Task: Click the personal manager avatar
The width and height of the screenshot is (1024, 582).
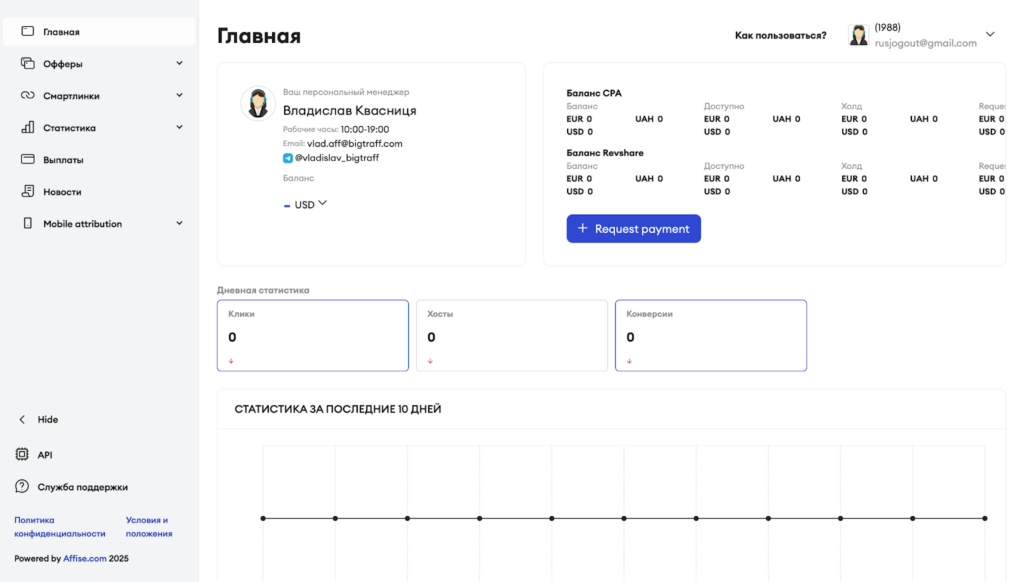Action: (x=258, y=103)
